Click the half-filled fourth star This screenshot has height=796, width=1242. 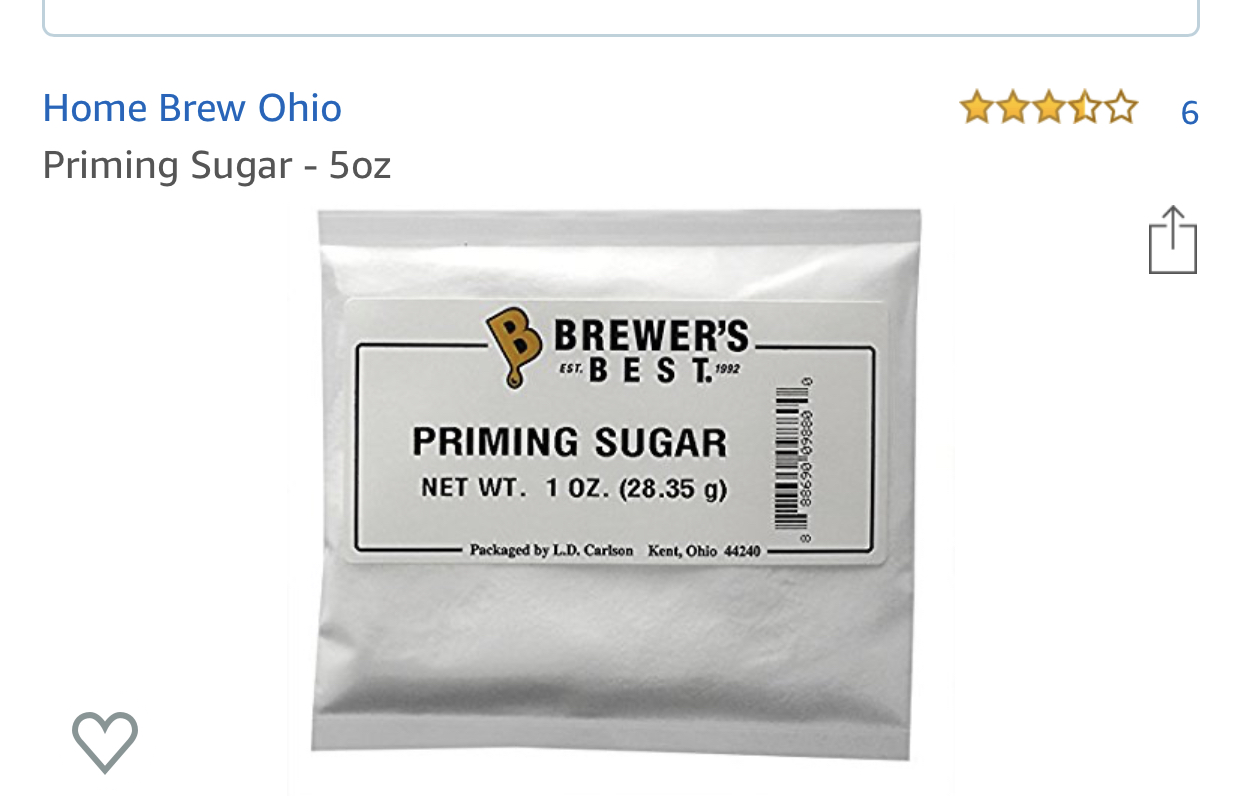point(1084,107)
